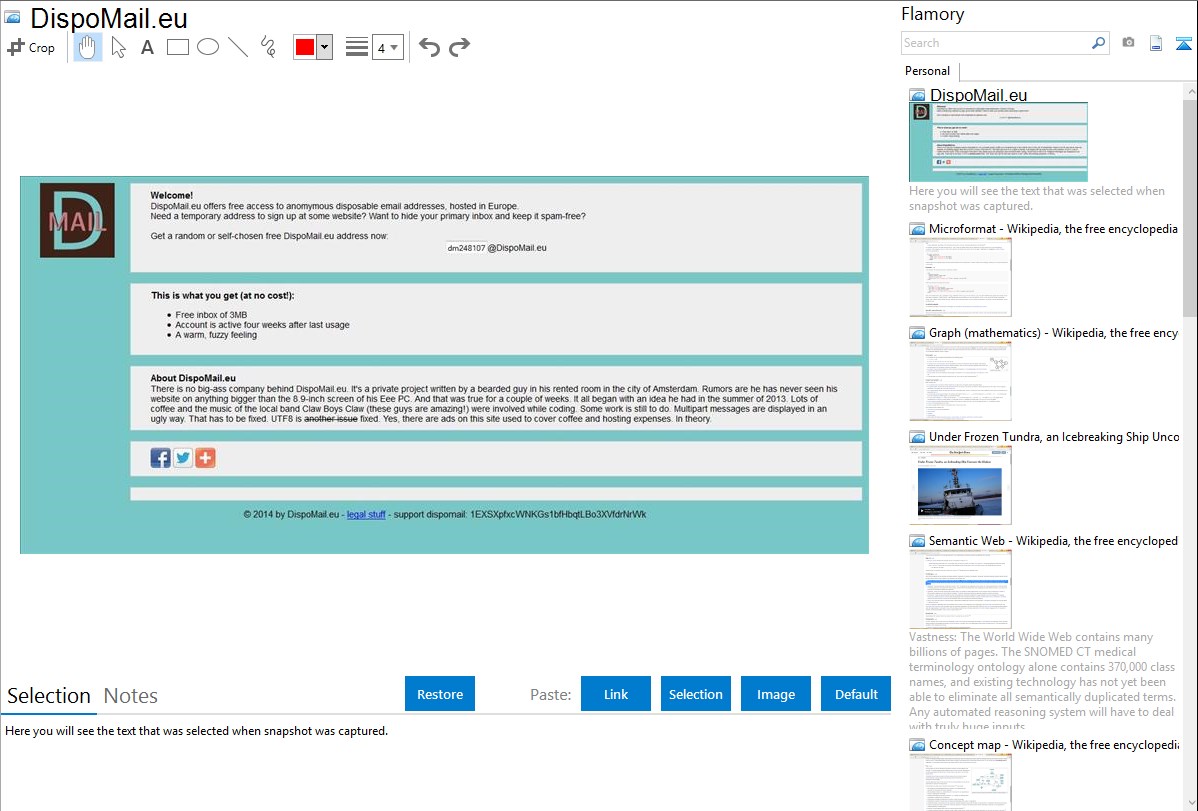Open the Concept map snapshot thumbnail
This screenshot has width=1198, height=811.
pos(960,782)
